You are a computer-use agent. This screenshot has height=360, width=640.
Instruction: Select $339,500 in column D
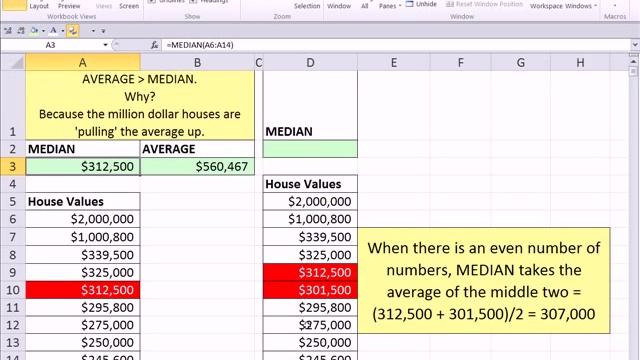pos(310,237)
